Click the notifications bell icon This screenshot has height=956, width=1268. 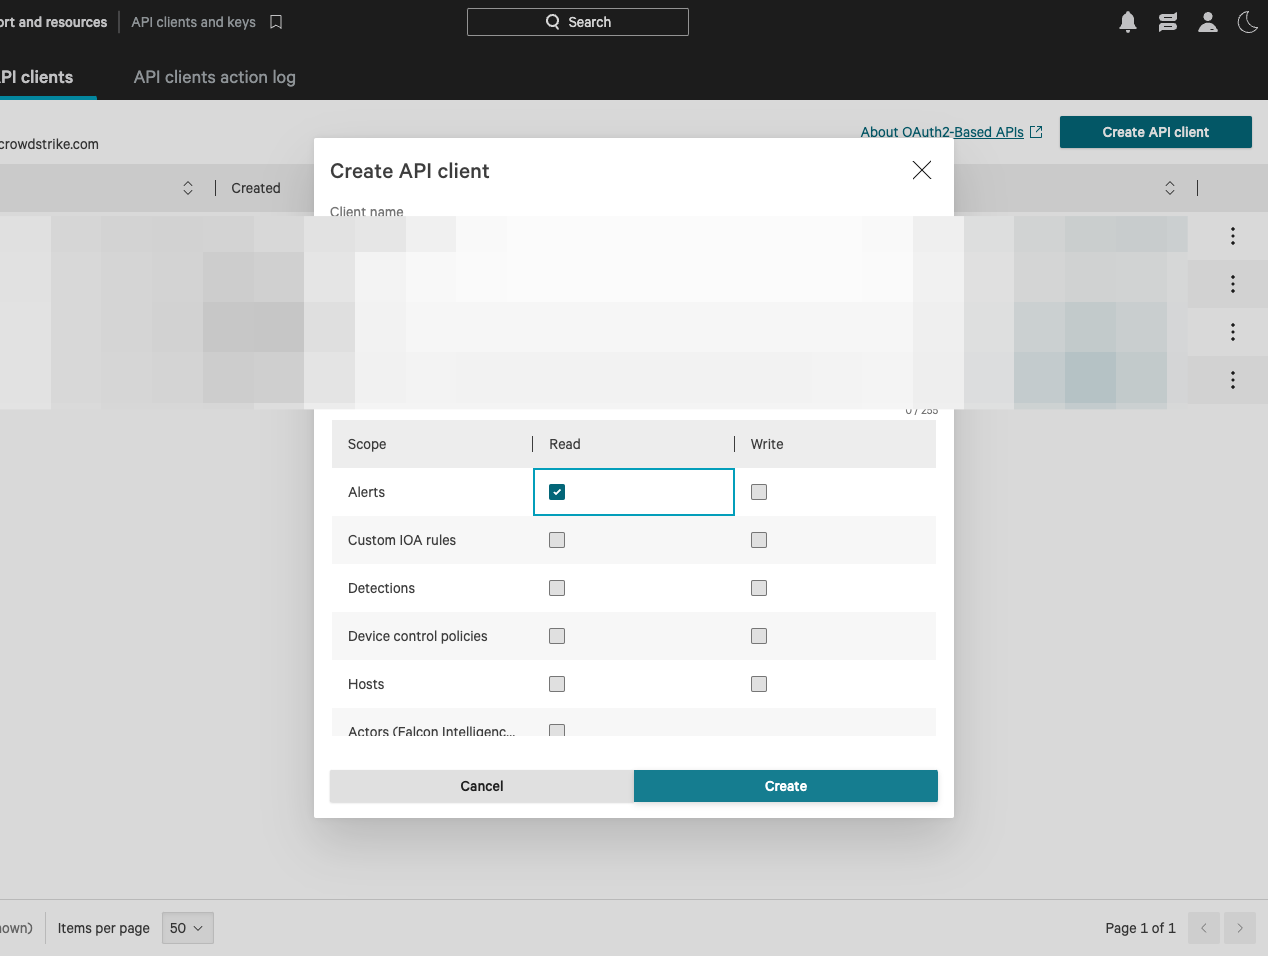[1128, 22]
